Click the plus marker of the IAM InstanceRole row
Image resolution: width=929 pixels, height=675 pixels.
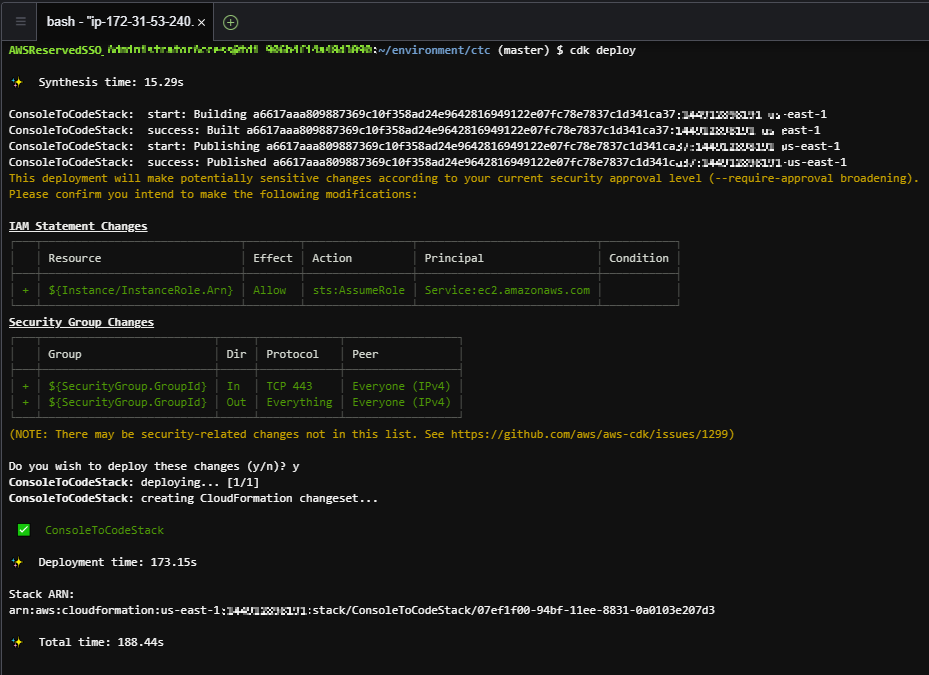tap(25, 290)
